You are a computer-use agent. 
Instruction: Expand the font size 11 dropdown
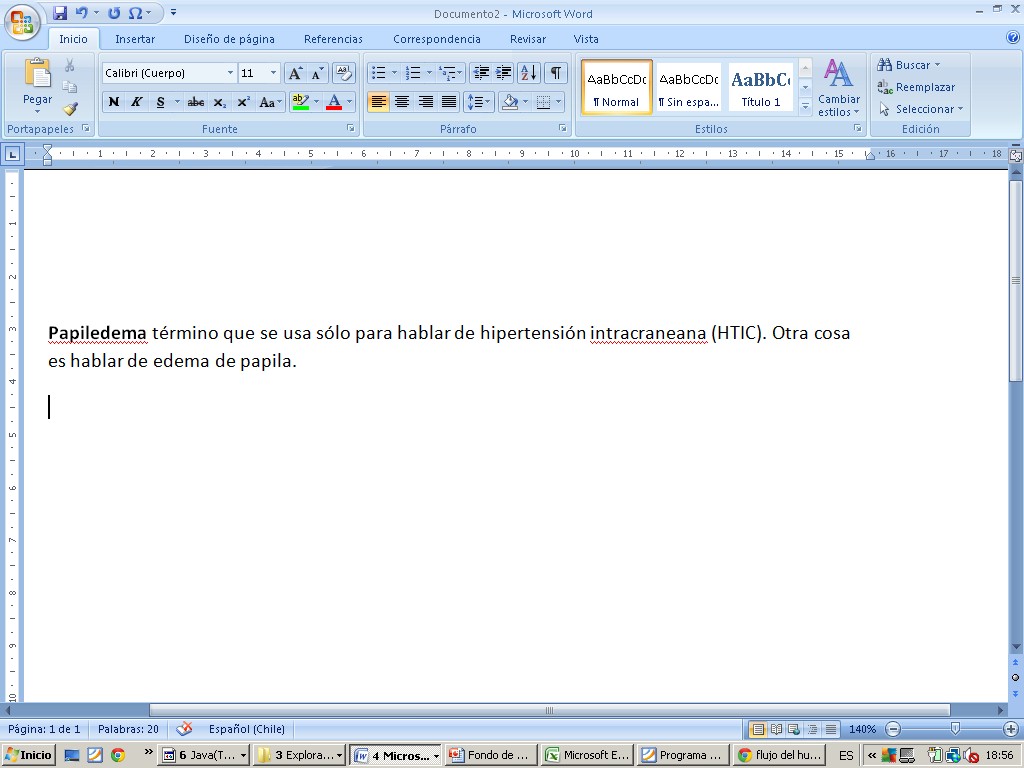[274, 73]
